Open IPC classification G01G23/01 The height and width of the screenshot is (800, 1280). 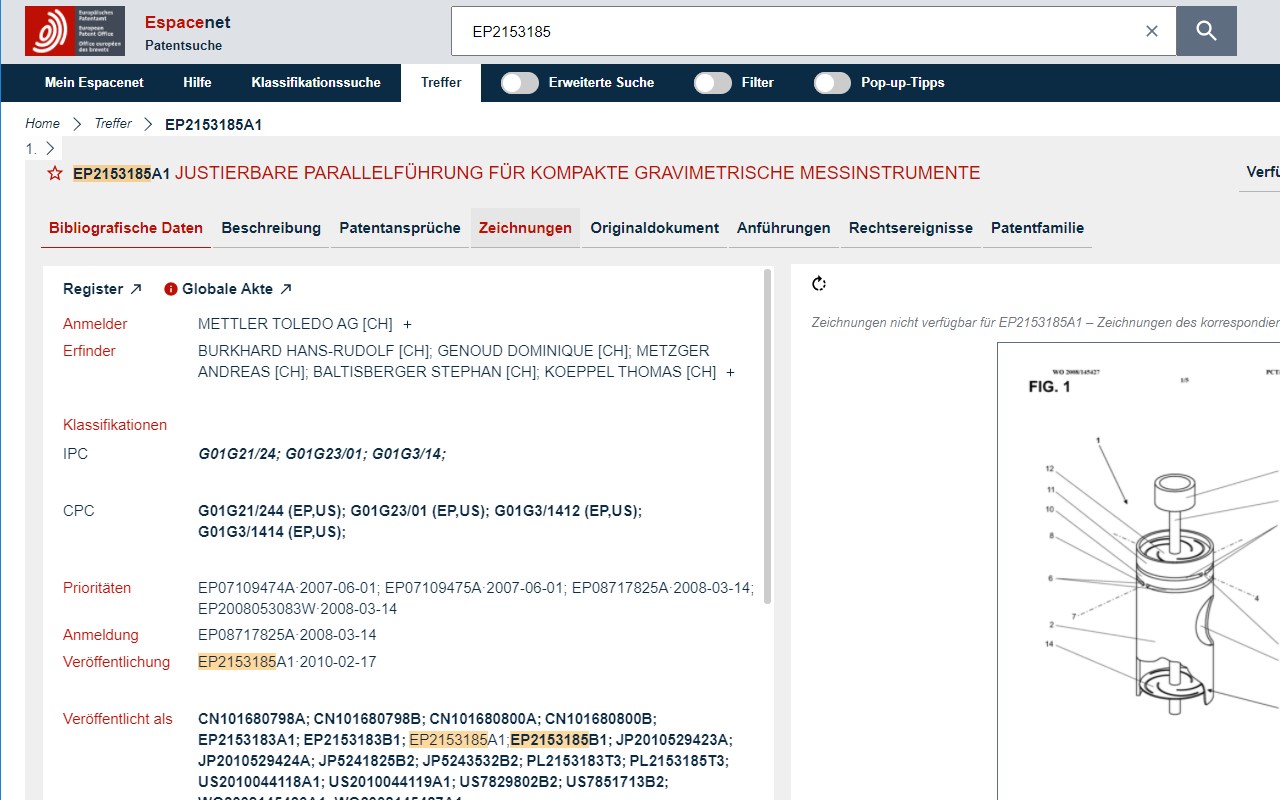coord(325,454)
